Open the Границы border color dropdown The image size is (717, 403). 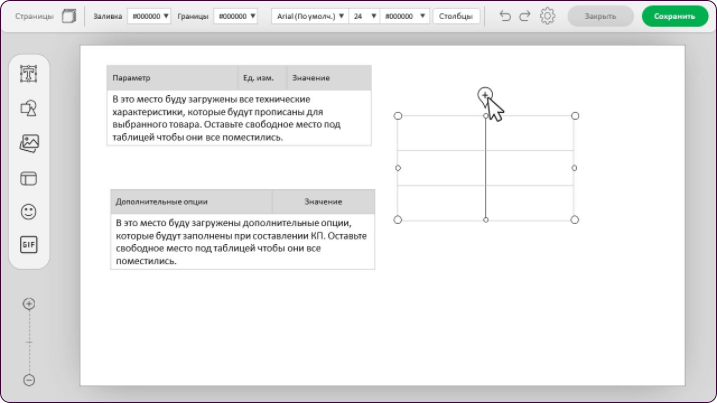(236, 17)
